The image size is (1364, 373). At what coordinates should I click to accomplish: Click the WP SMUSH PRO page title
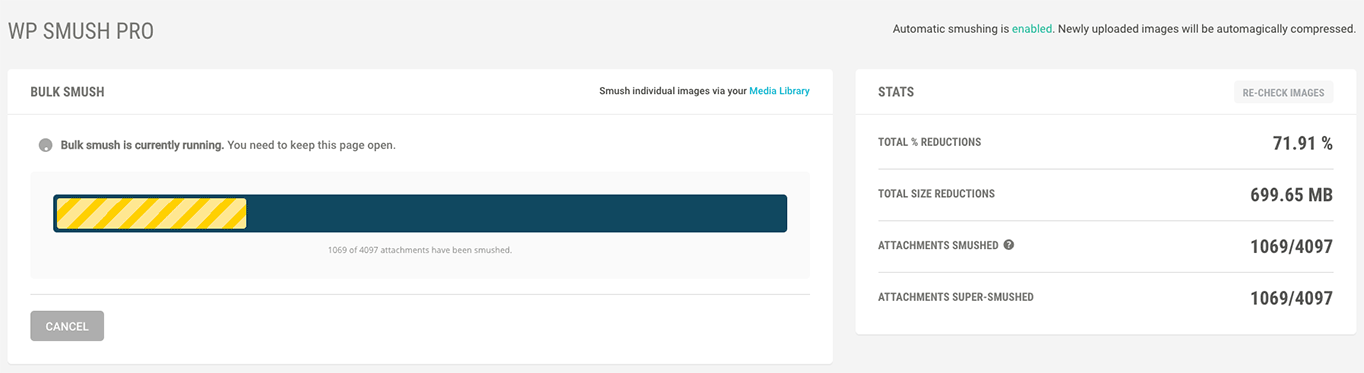81,31
